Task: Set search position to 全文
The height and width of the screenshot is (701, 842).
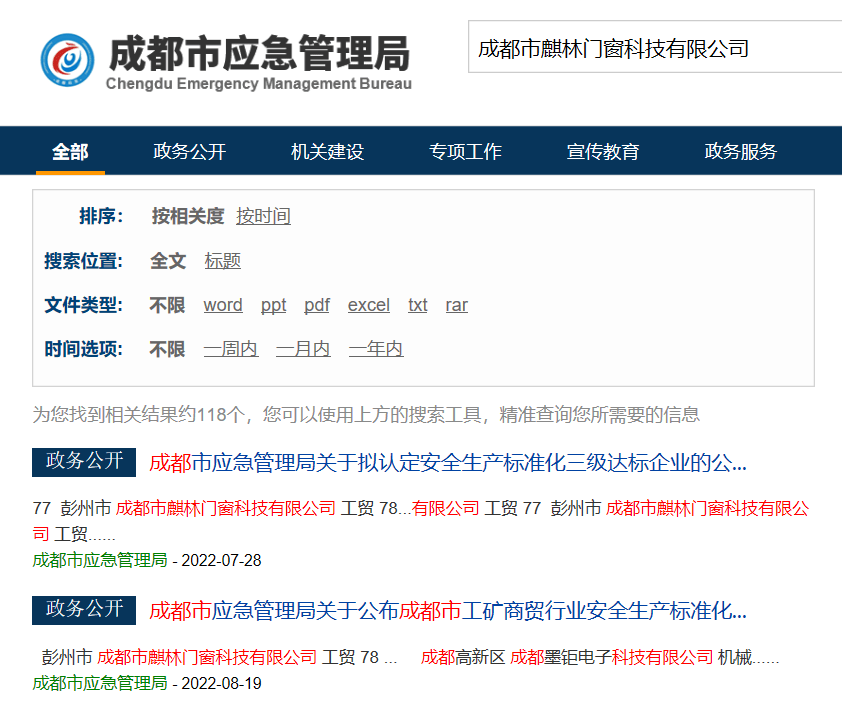Action: 168,261
